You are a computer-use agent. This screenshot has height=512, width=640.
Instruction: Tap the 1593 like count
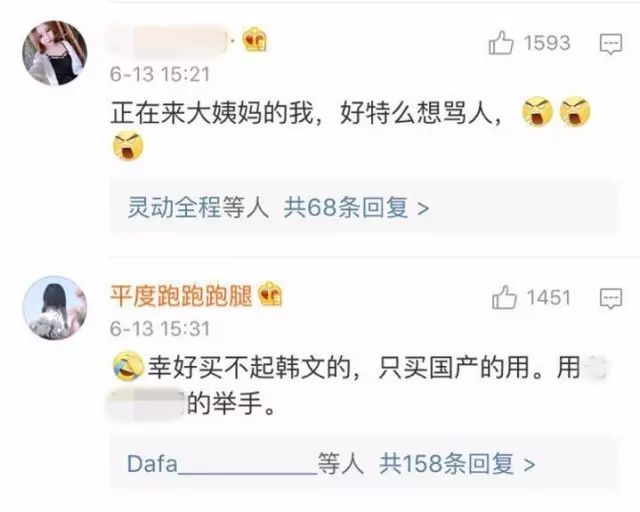pyautogui.click(x=547, y=43)
